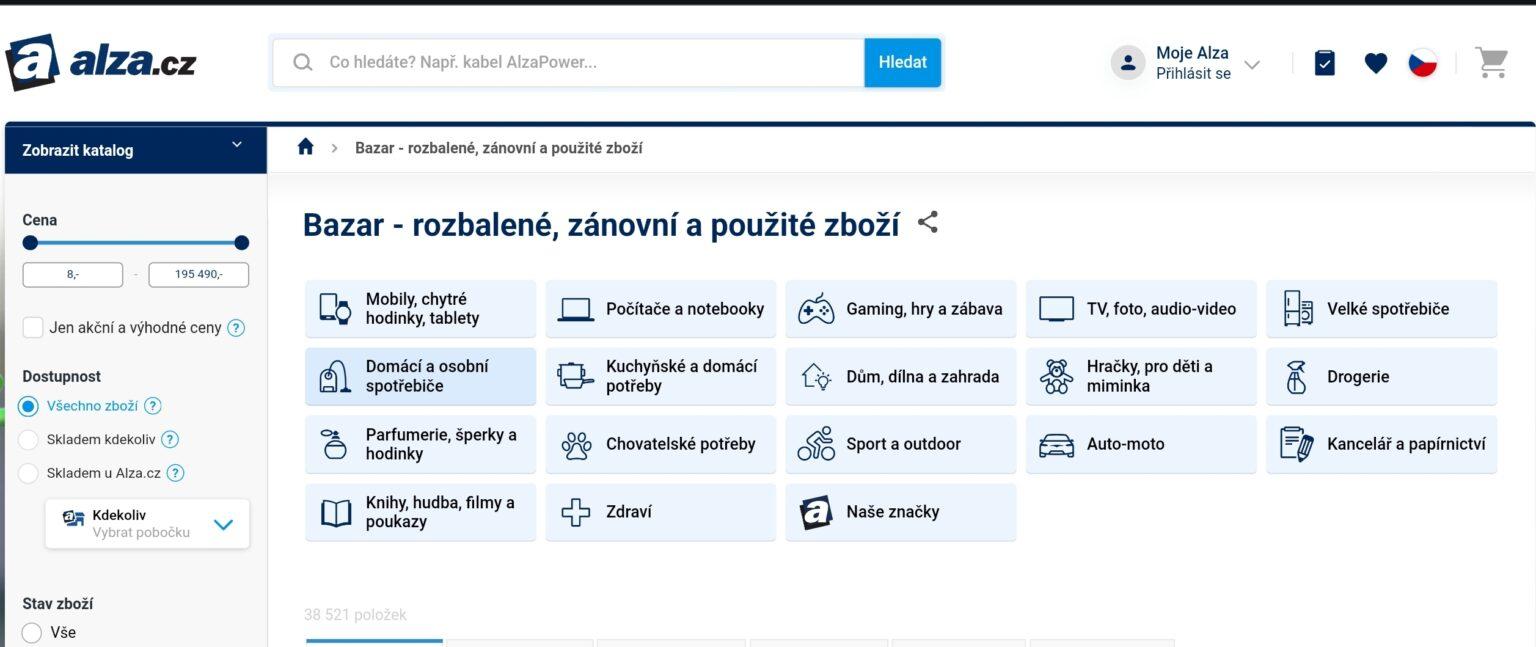Click the heart wishlist icon
Screen dimensions: 1536x647
click(1375, 62)
